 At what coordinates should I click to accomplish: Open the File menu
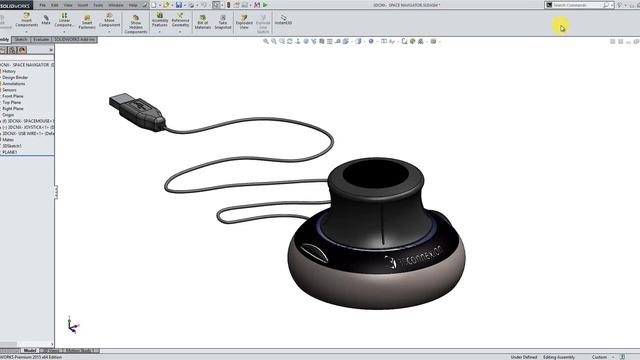point(42,5)
